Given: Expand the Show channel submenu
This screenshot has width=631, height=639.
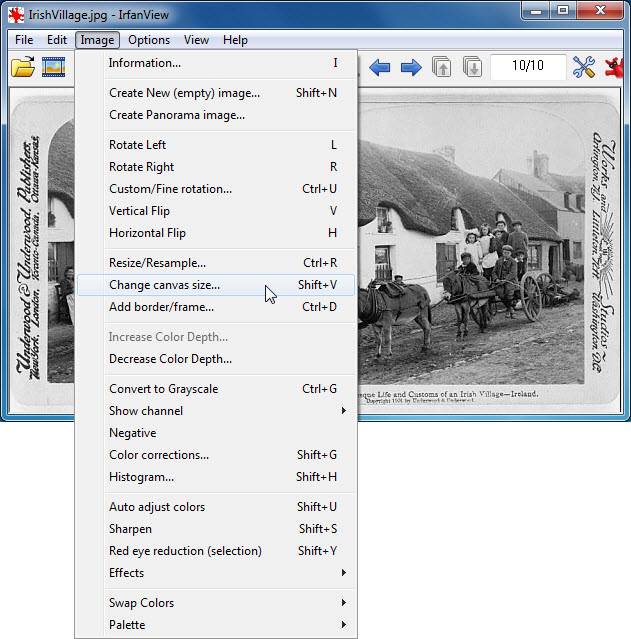Looking at the screenshot, I should pyautogui.click(x=216, y=411).
